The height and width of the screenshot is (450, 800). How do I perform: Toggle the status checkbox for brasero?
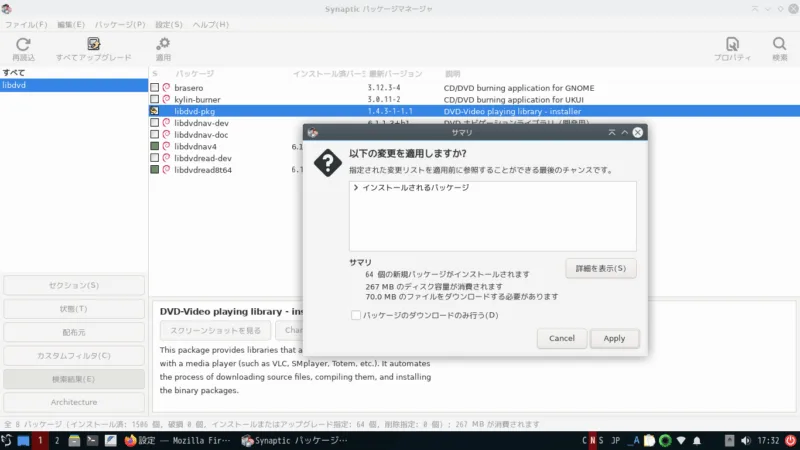[x=155, y=88]
